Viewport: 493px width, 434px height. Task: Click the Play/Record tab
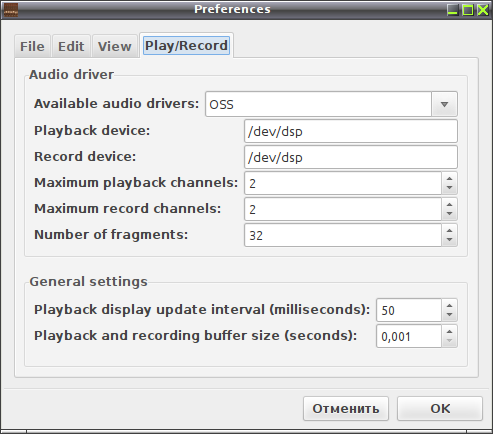(186, 46)
